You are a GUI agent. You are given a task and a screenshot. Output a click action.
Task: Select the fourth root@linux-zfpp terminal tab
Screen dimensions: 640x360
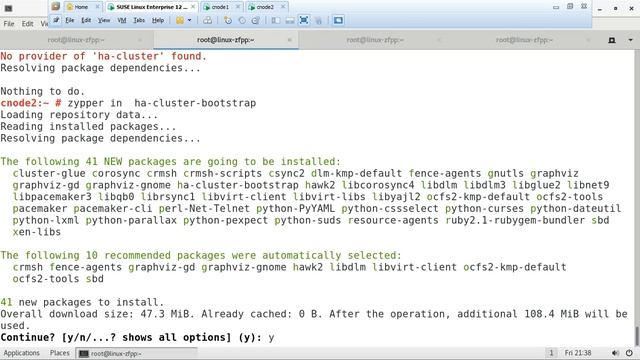(524, 40)
